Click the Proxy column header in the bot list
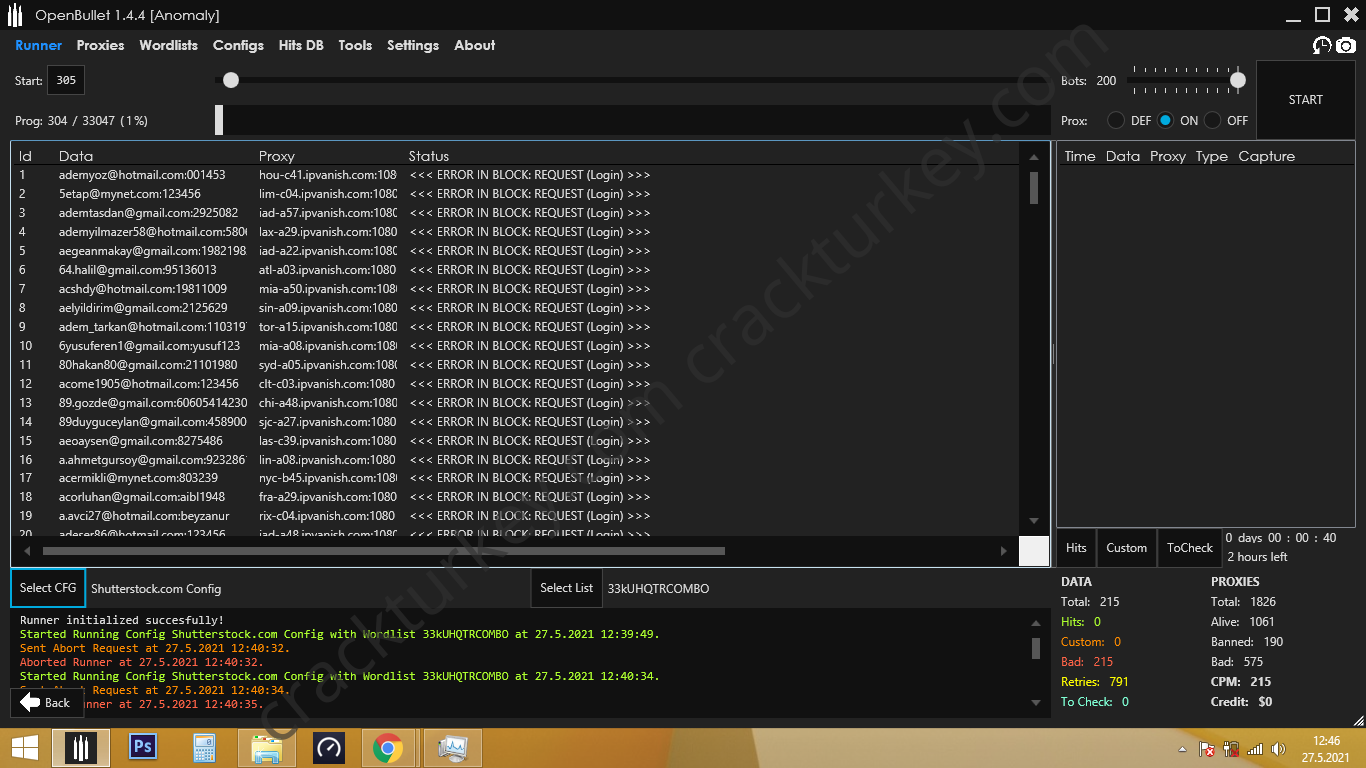Viewport: 1366px width, 768px height. [x=277, y=156]
